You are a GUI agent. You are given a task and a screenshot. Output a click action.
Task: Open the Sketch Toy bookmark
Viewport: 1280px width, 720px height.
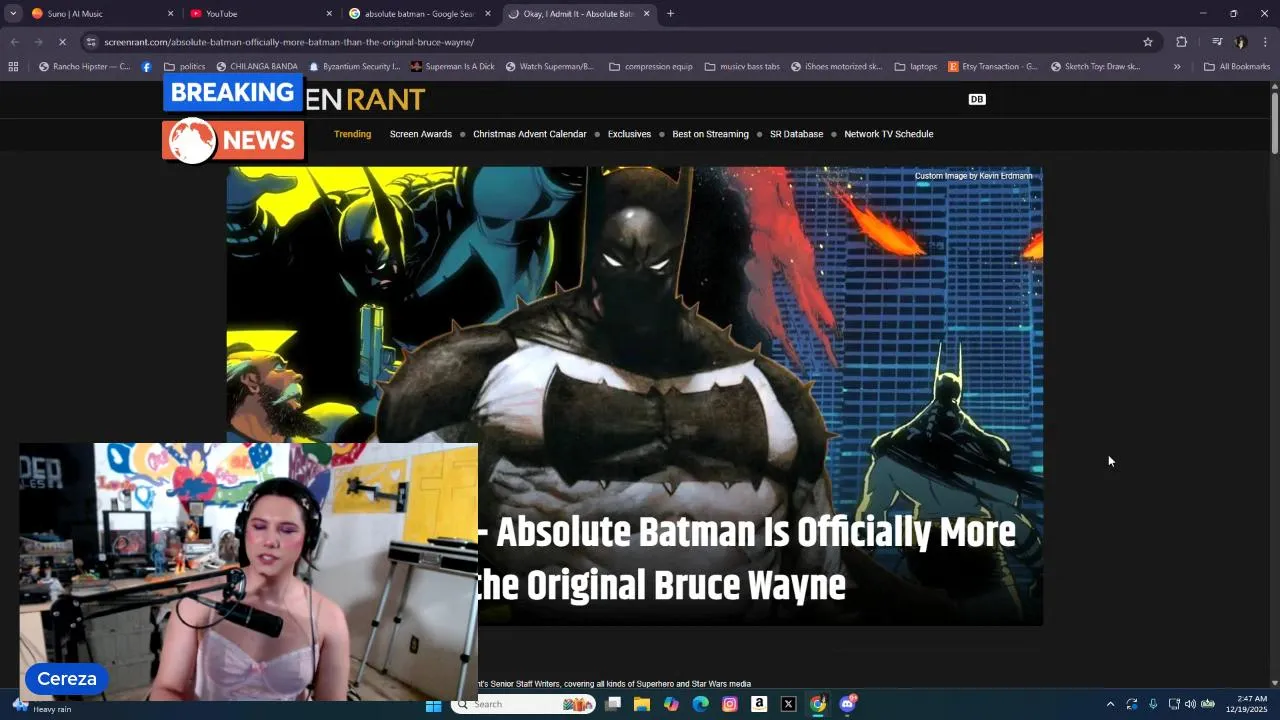pos(1096,67)
